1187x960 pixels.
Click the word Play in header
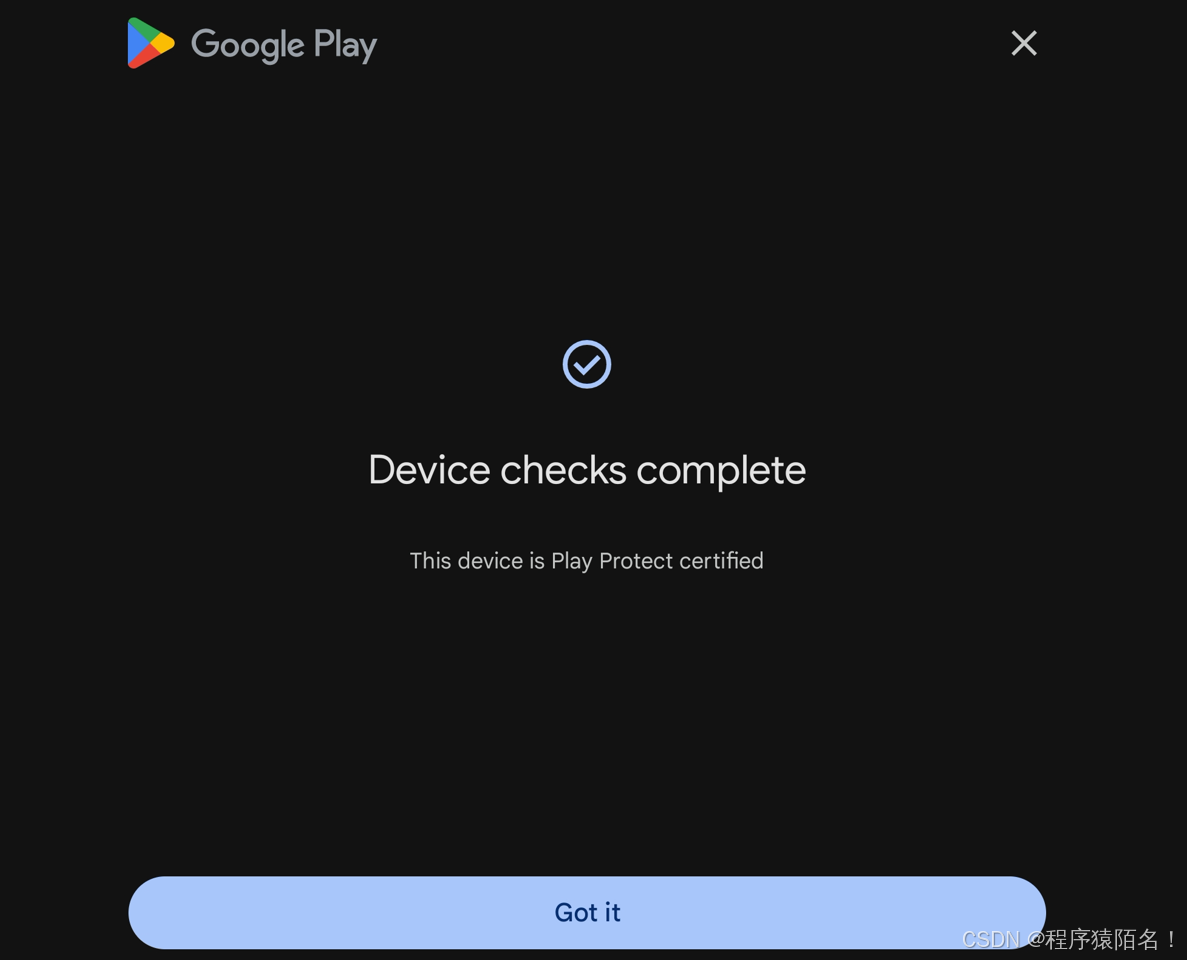pyautogui.click(x=345, y=45)
